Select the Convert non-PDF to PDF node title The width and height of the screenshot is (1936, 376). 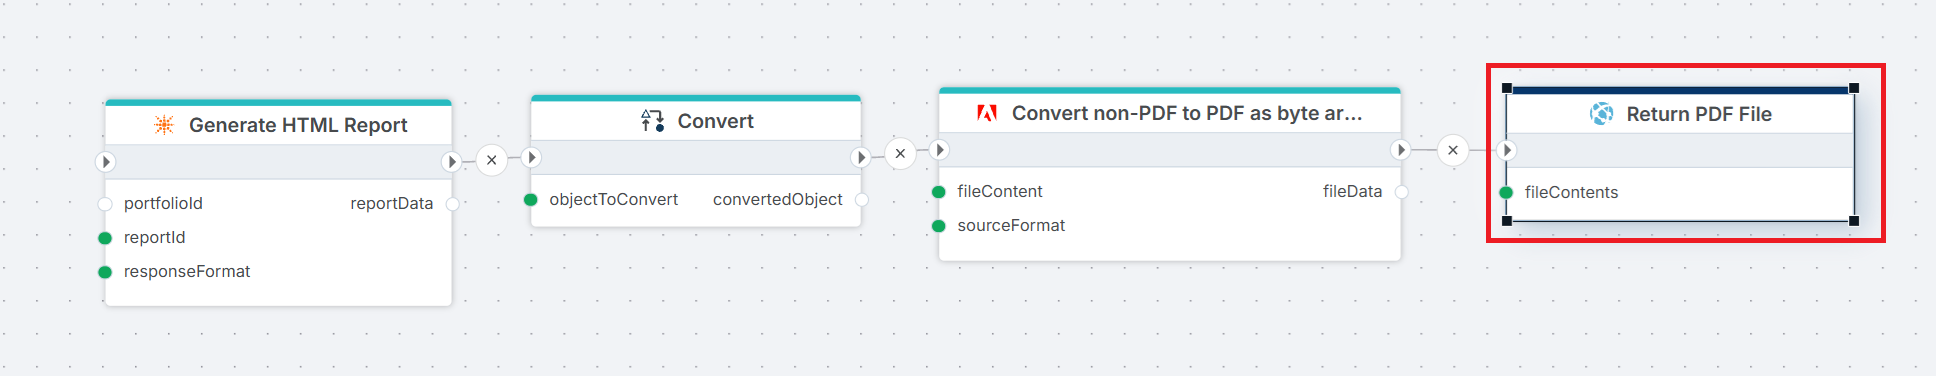(1187, 113)
